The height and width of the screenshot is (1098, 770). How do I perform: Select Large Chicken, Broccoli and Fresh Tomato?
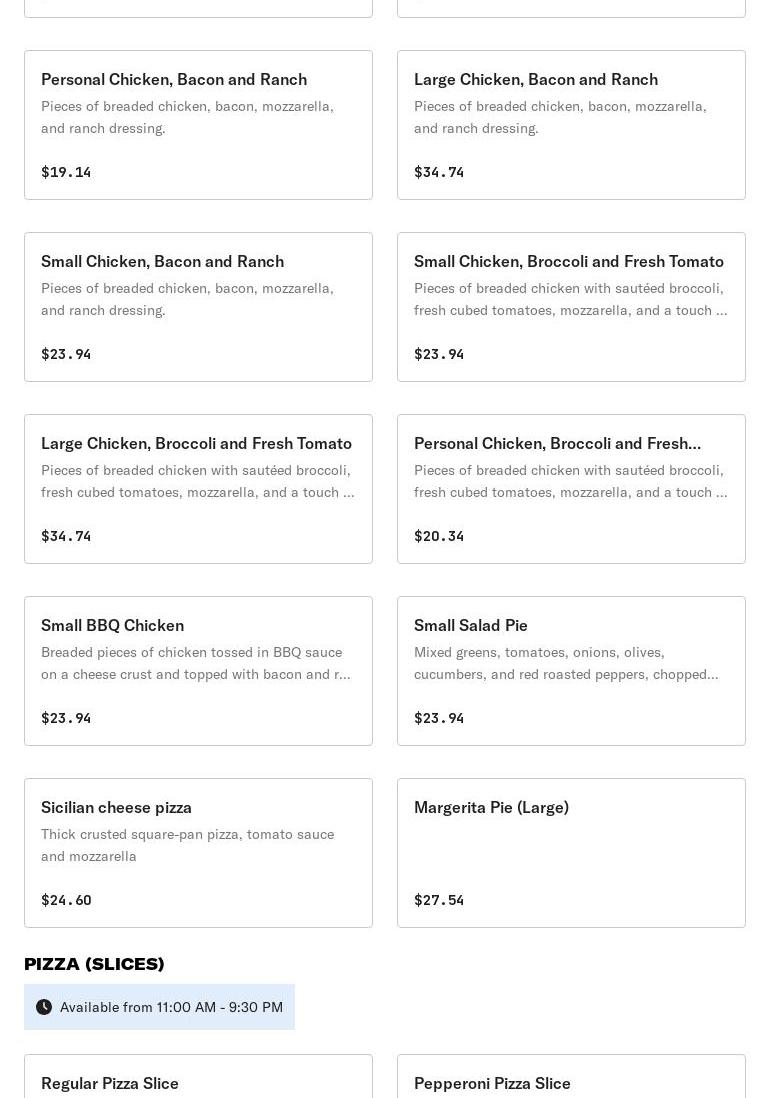(198, 489)
